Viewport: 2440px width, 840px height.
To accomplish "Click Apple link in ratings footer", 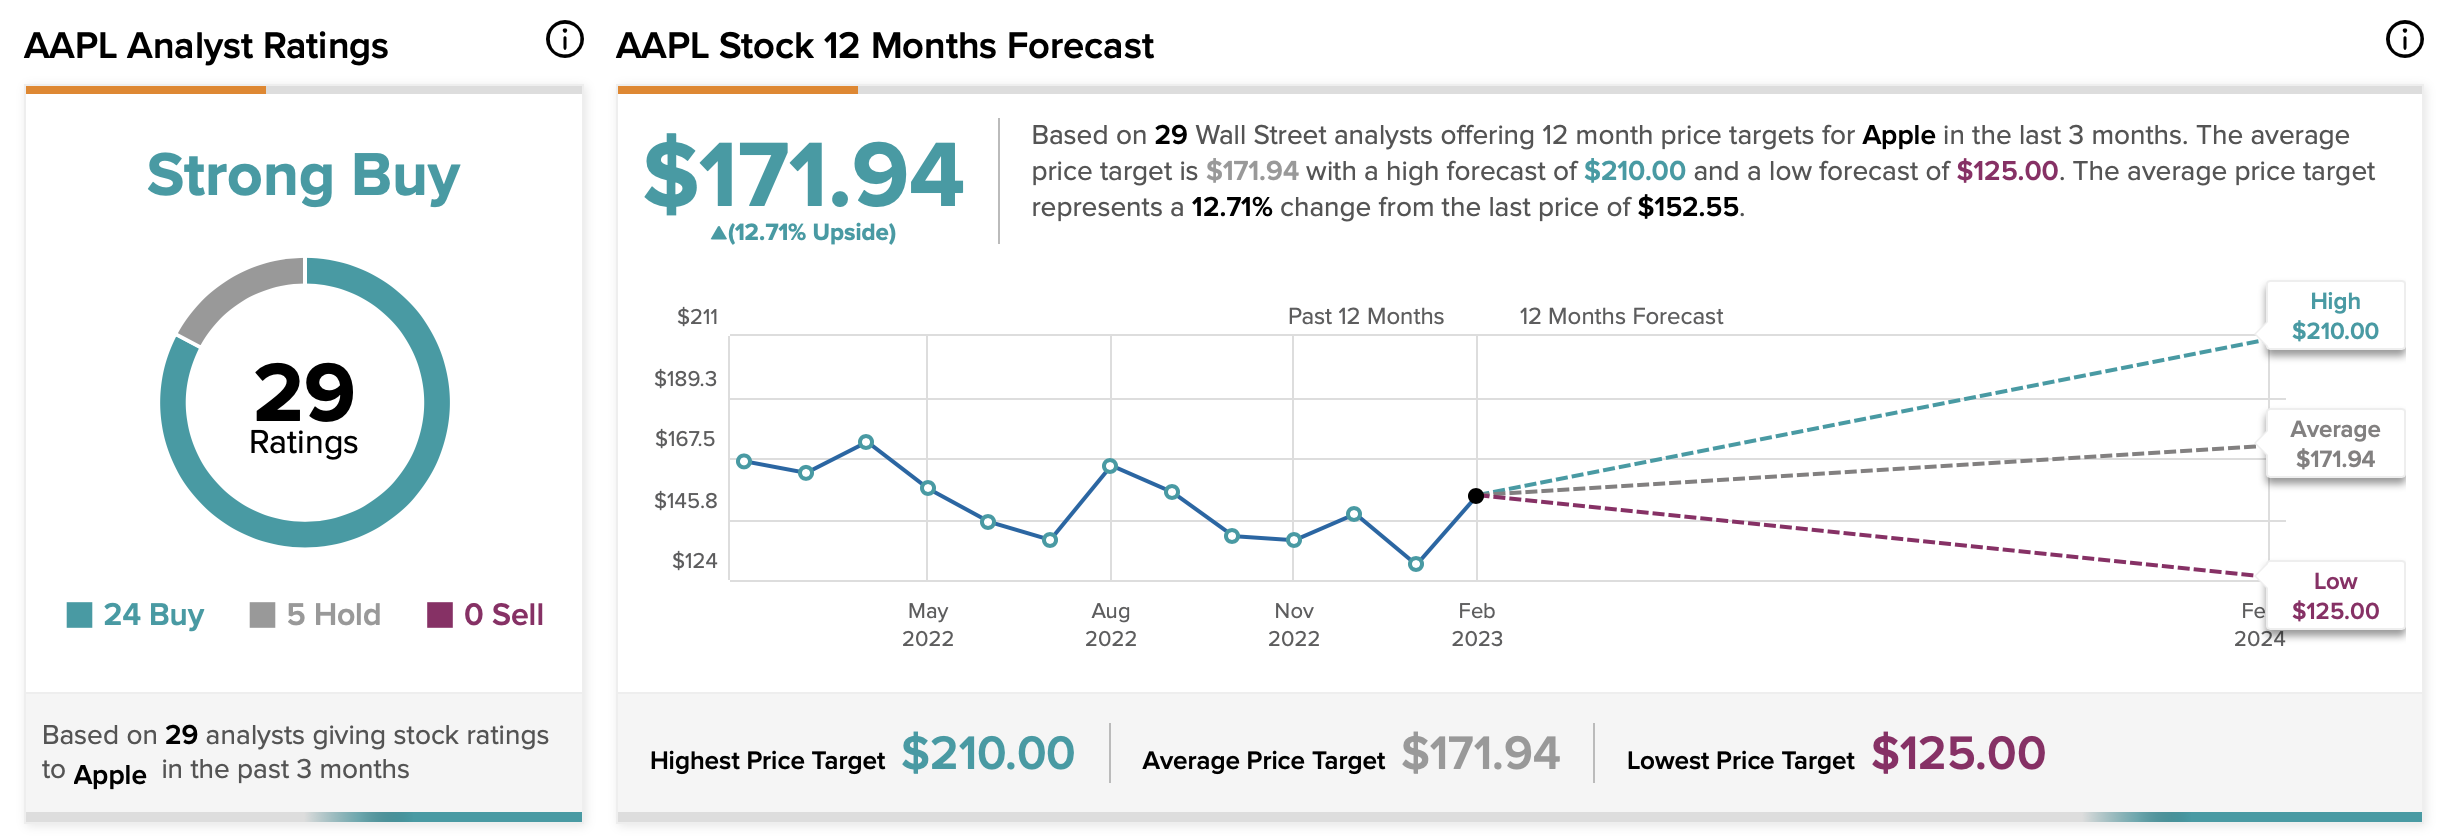I will pyautogui.click(x=110, y=774).
